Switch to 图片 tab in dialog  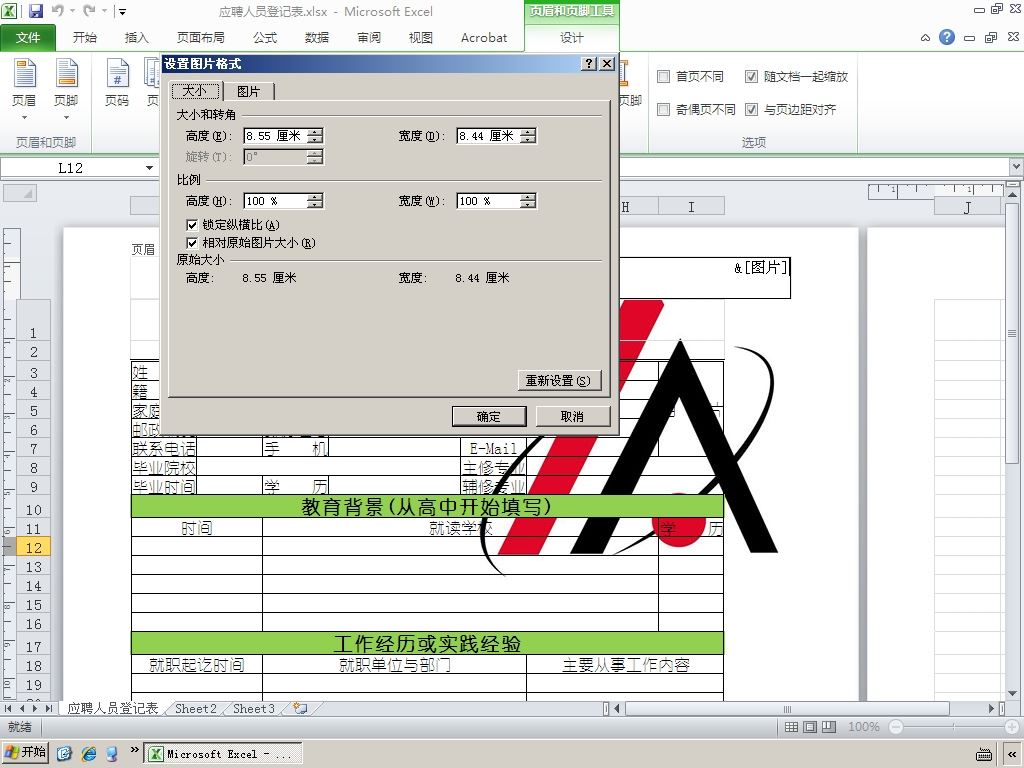tap(248, 91)
